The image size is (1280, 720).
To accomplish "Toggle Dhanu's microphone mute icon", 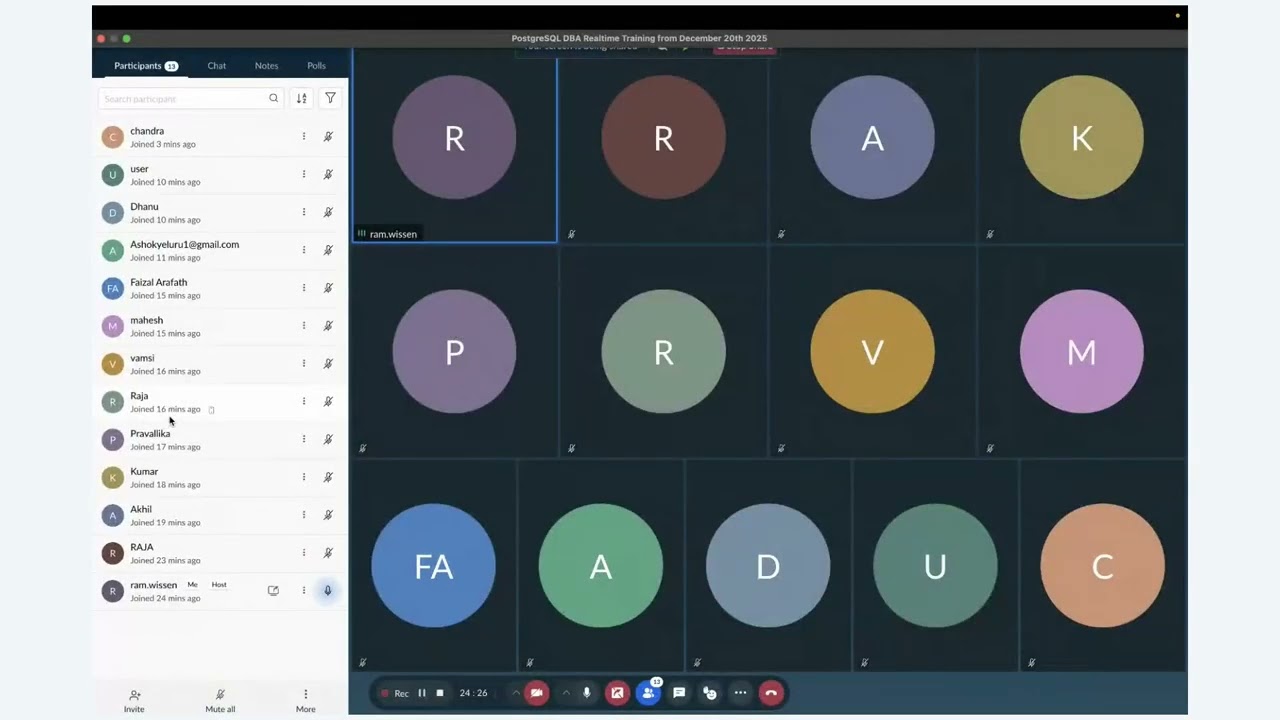I will [328, 212].
